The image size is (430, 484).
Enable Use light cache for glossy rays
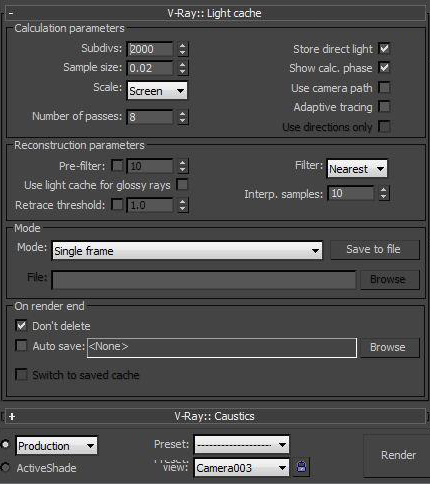pos(182,185)
